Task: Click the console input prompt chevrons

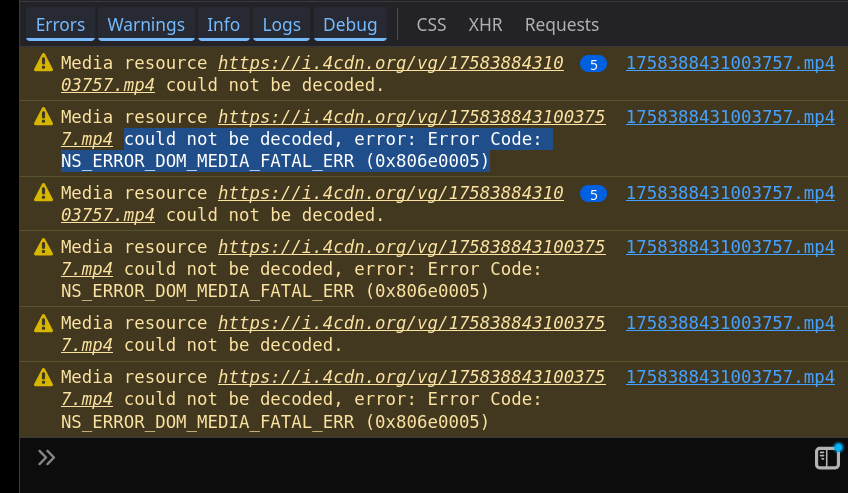Action: (46, 457)
